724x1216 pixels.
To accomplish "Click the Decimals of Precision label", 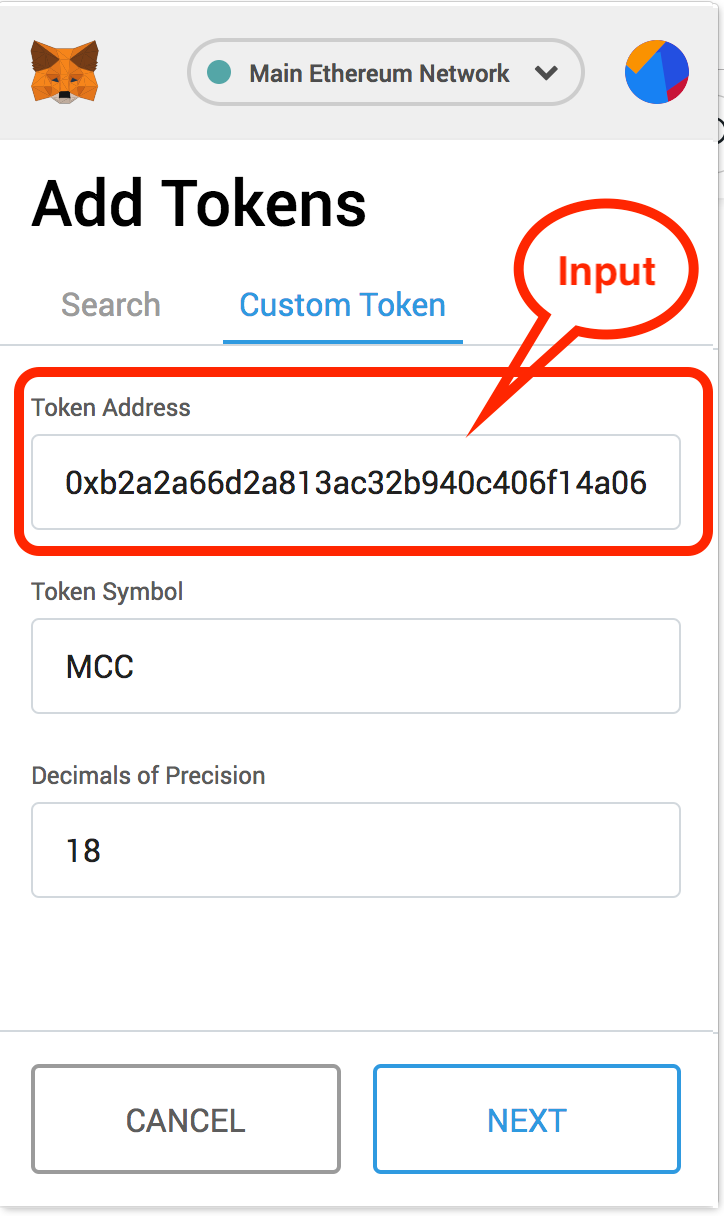I will click(149, 775).
